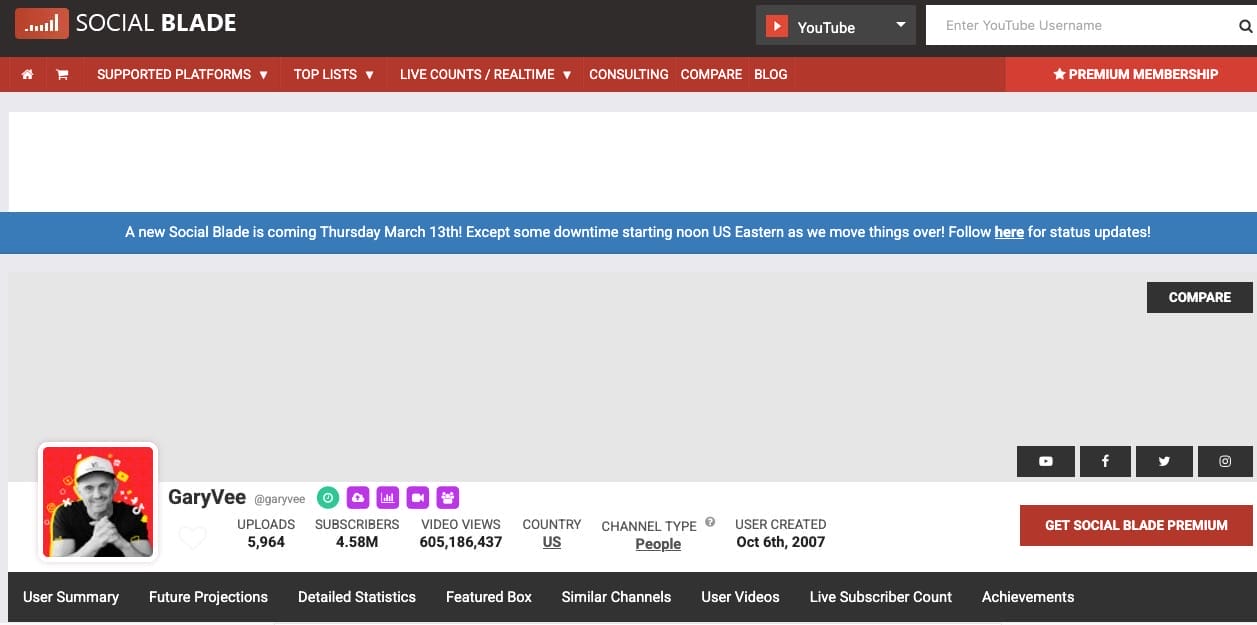The width and height of the screenshot is (1257, 625).
Task: Click the purple cloud upload badge
Action: pyautogui.click(x=358, y=497)
